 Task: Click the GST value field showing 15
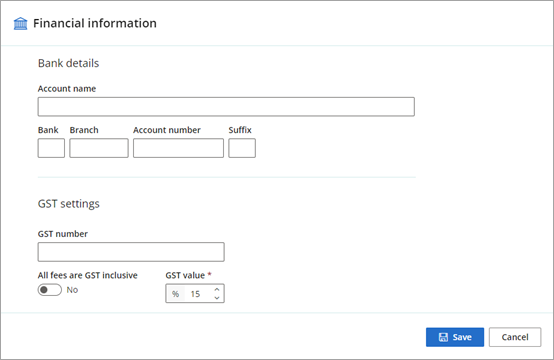click(195, 294)
